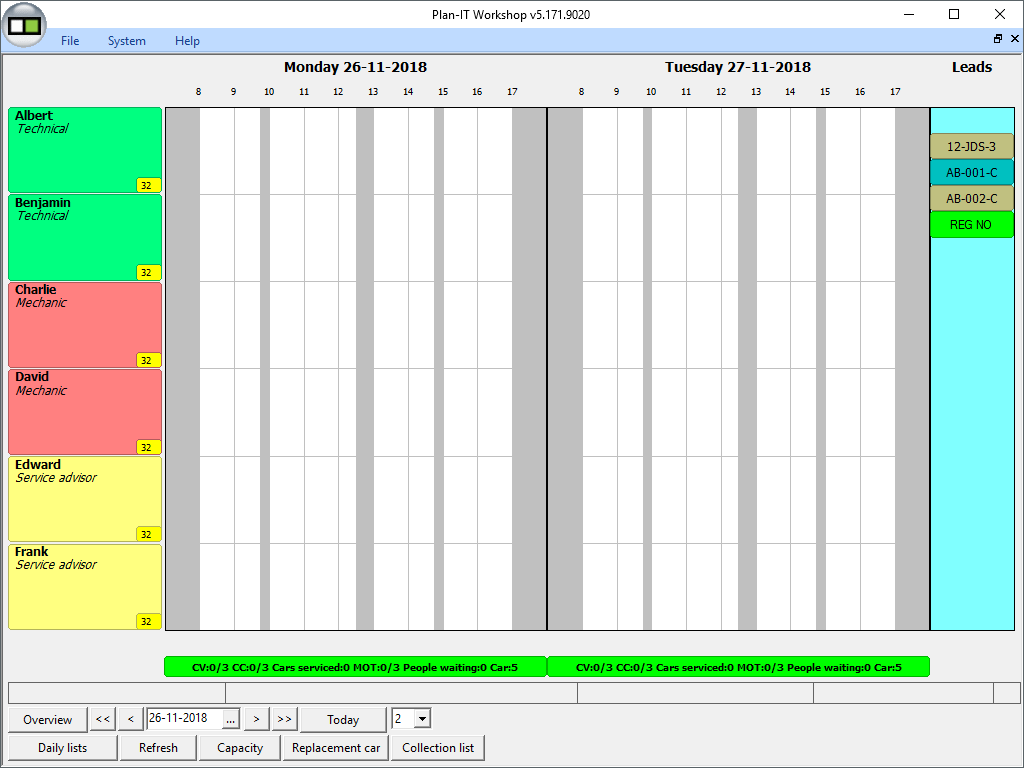
Task: Open the Overview screen
Action: coord(48,720)
